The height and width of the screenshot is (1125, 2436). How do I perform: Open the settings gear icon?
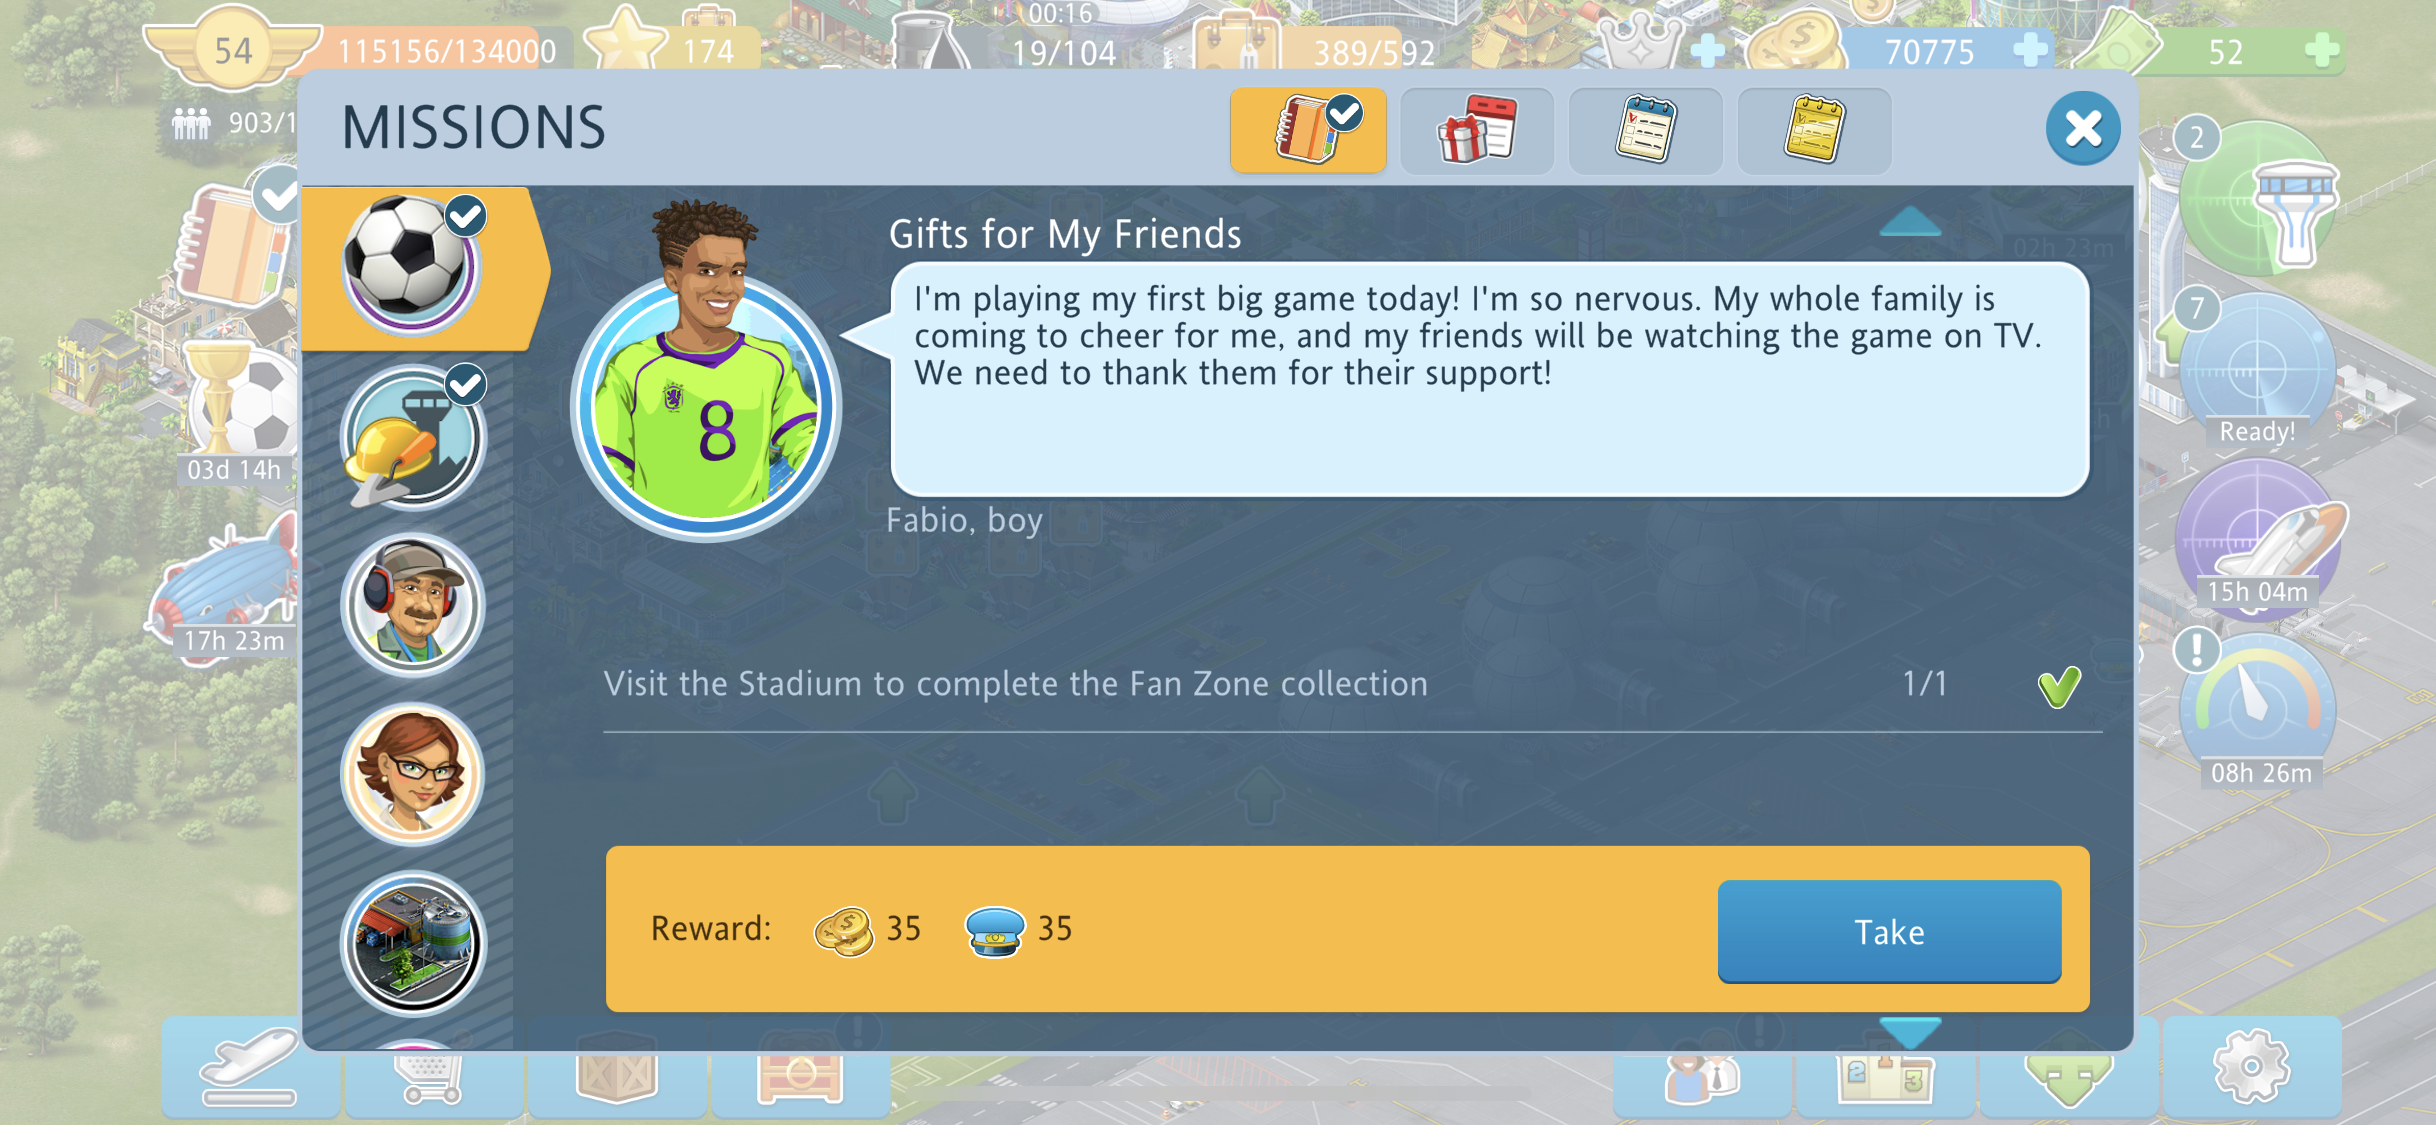click(x=2251, y=1067)
